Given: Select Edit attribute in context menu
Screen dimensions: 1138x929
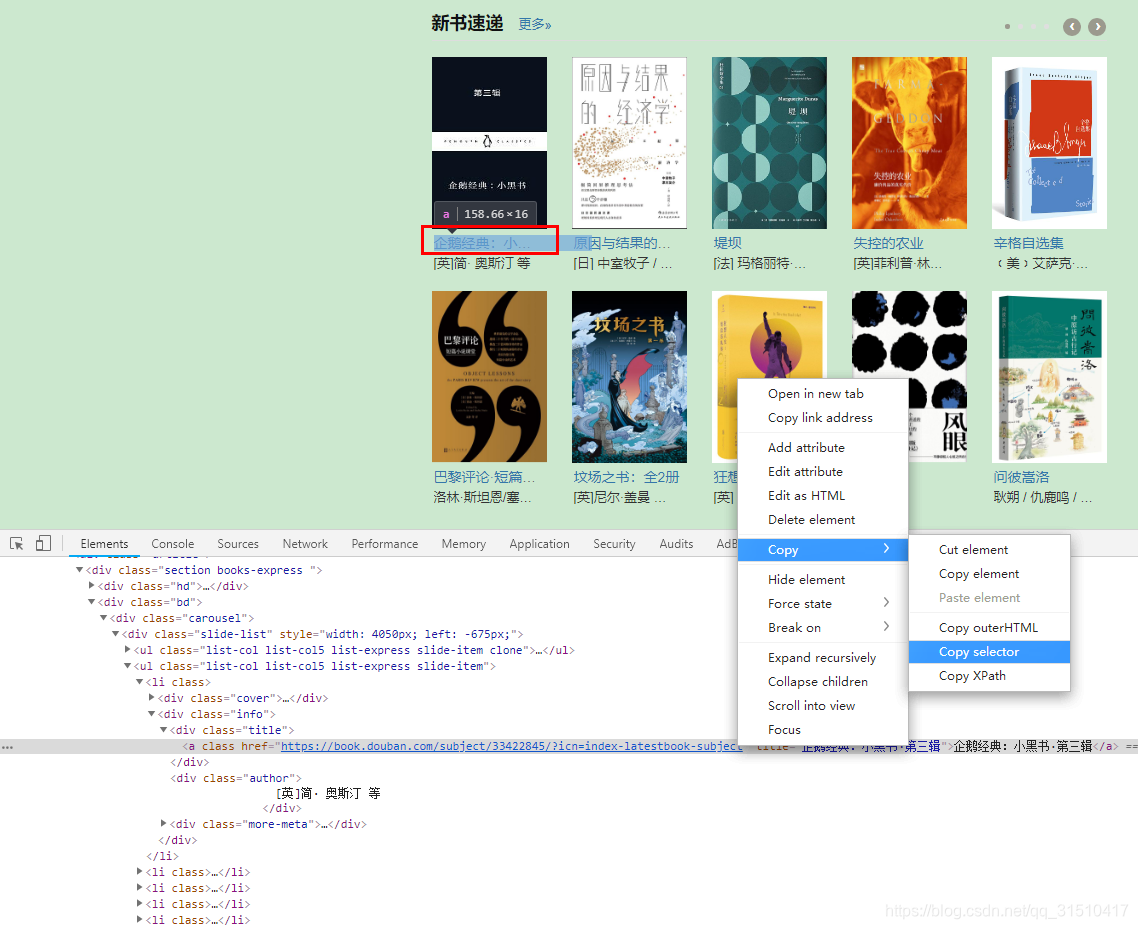Looking at the screenshot, I should coord(822,472).
